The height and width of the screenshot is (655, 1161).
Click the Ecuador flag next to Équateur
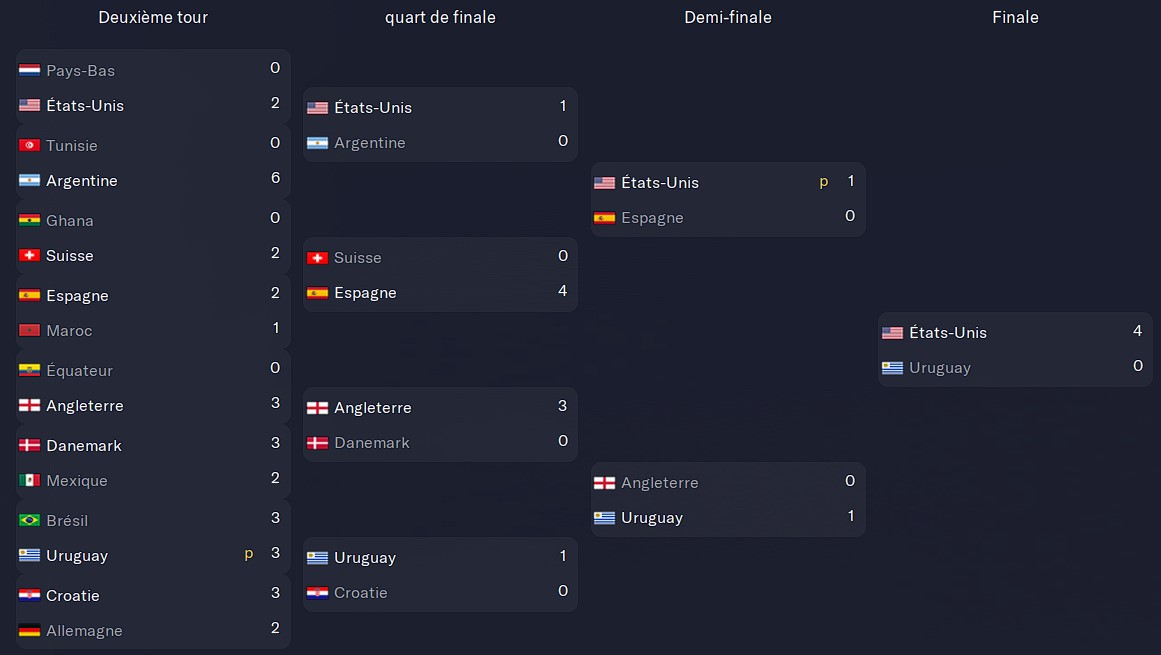click(30, 370)
